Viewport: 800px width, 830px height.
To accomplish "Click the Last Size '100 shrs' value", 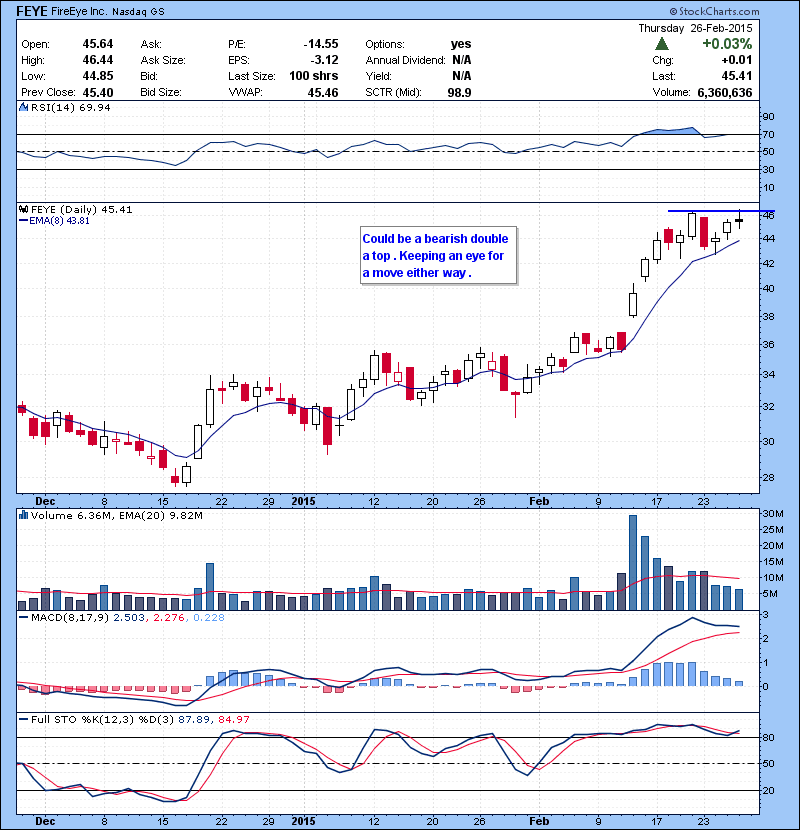I will [313, 76].
